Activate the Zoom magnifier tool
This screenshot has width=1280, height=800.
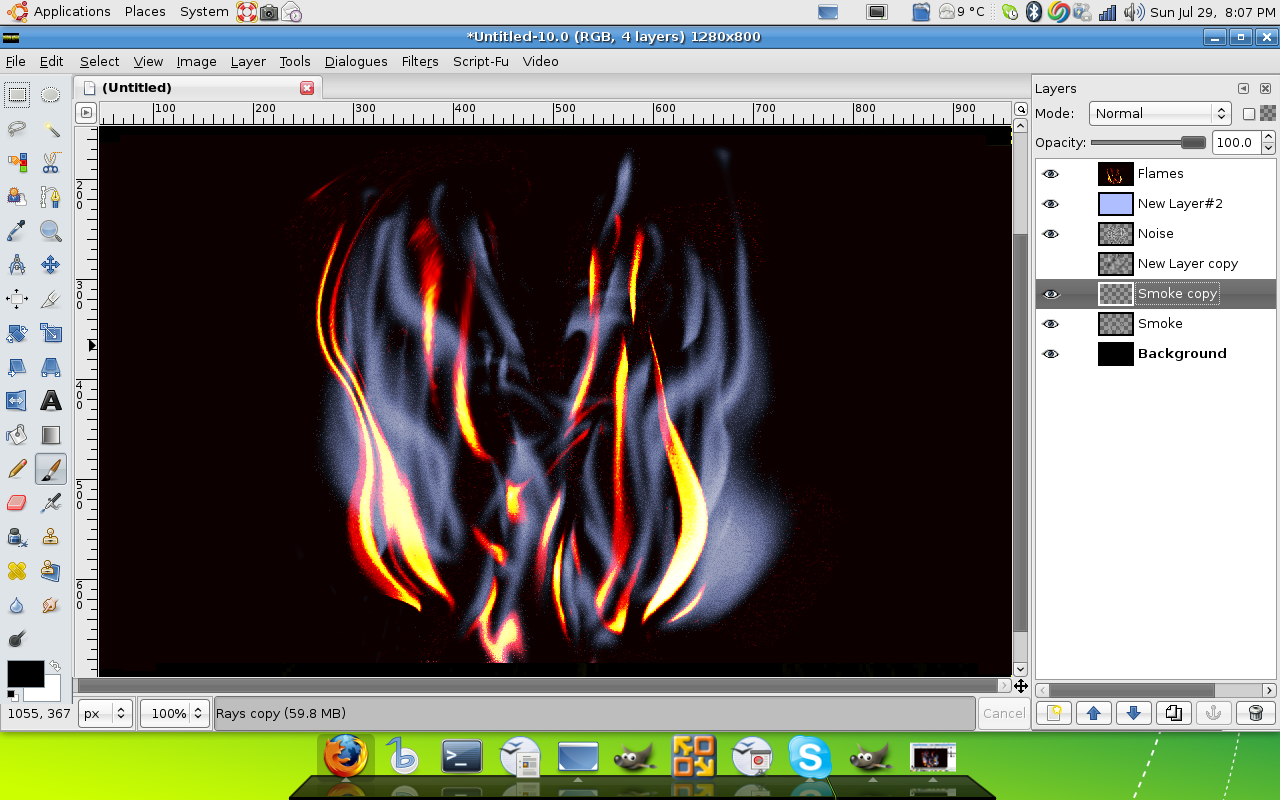tap(50, 231)
